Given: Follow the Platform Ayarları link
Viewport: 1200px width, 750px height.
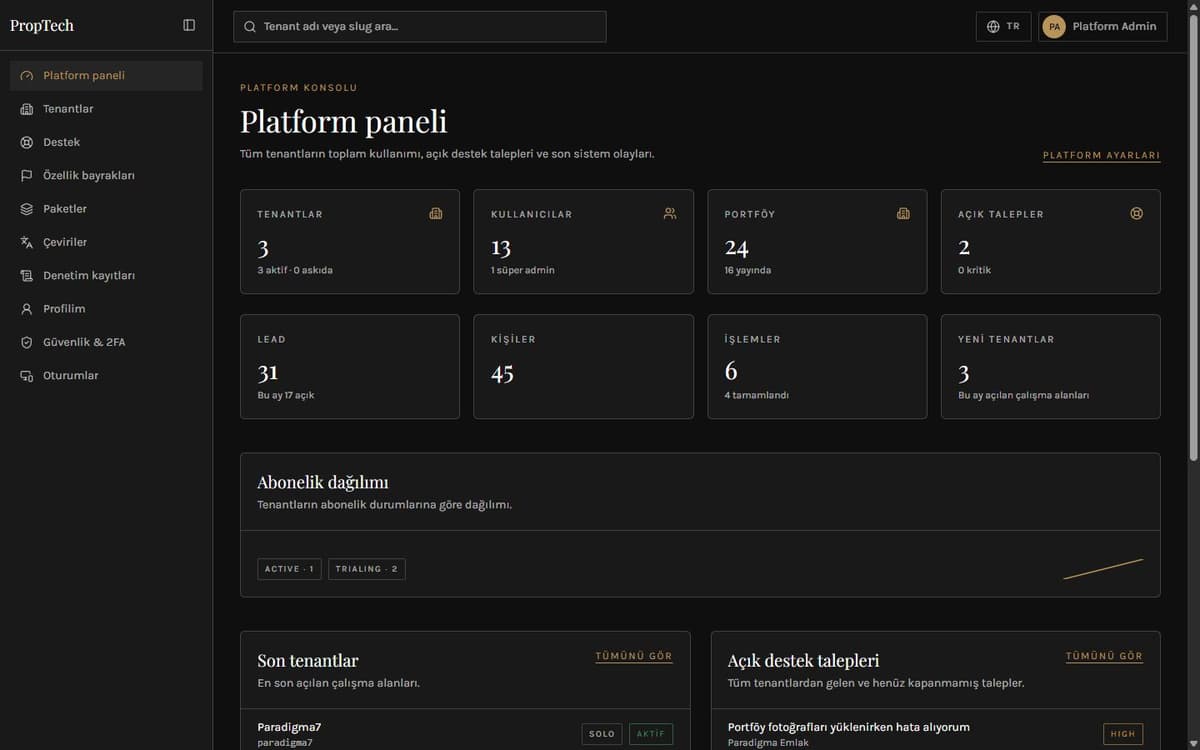Looking at the screenshot, I should tap(1101, 156).
